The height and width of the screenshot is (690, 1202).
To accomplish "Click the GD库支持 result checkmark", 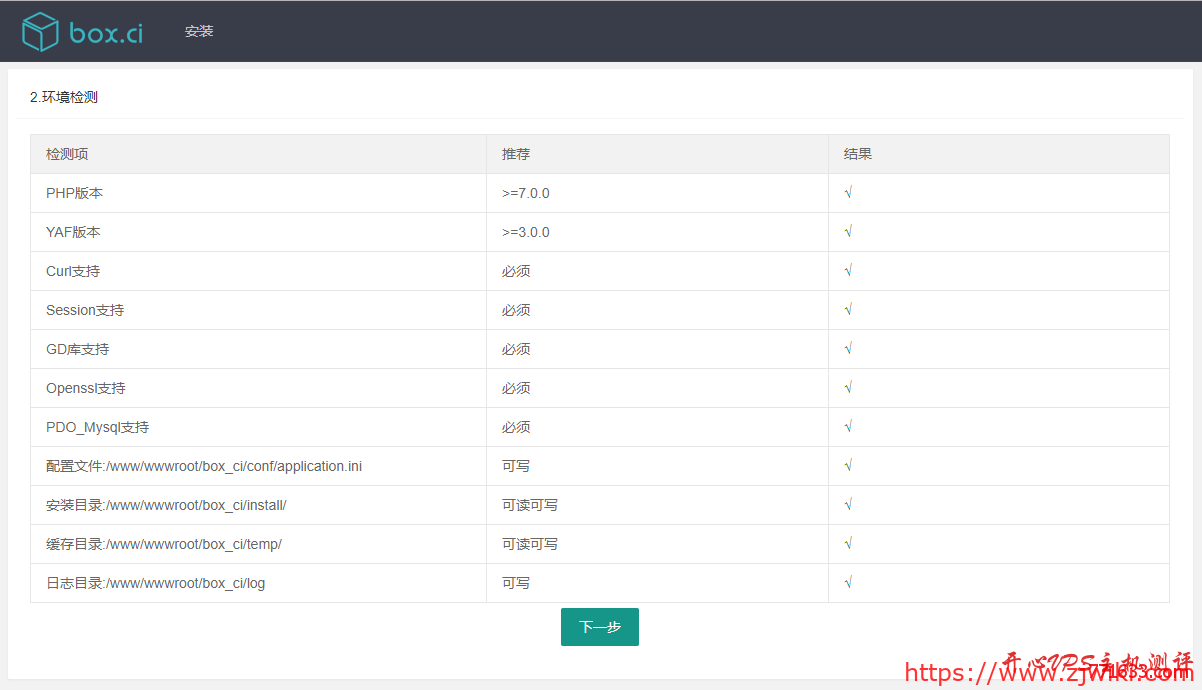I will (x=848, y=349).
